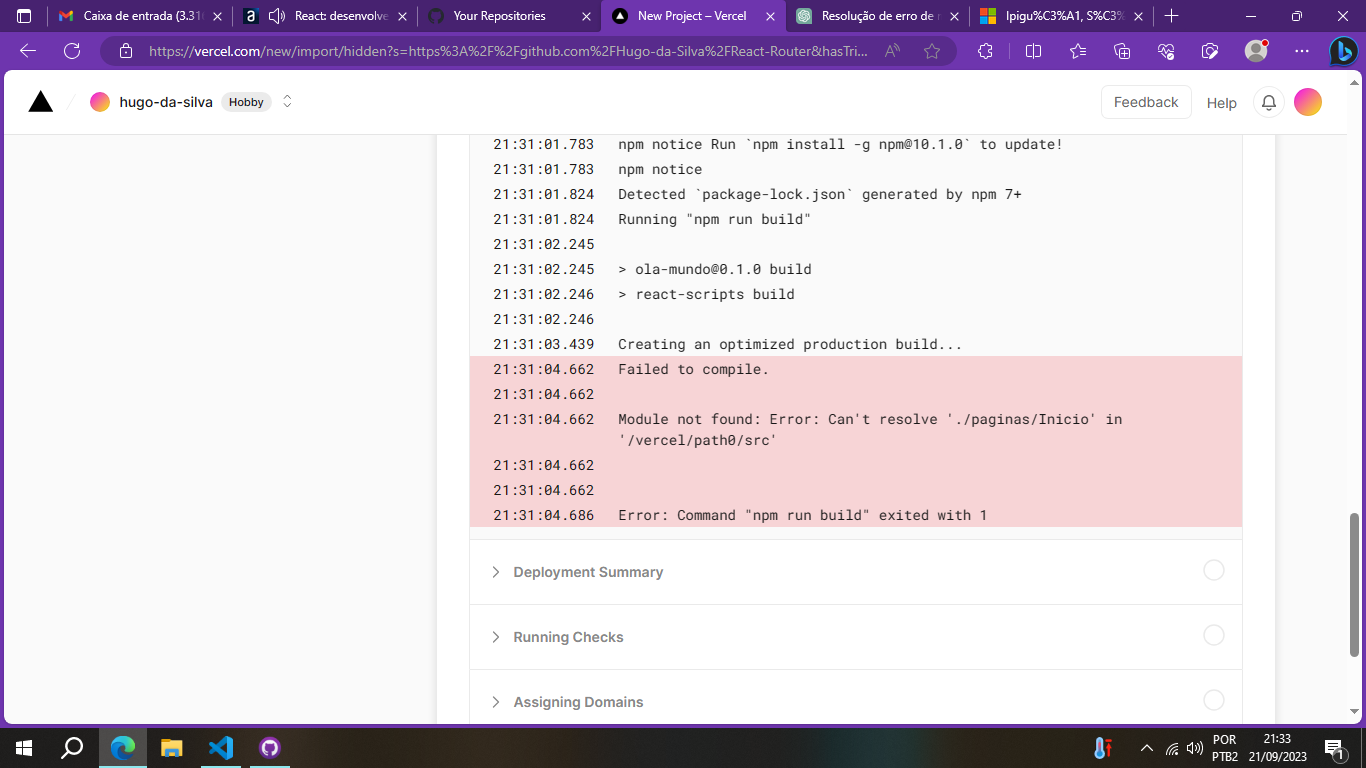Open File Explorer from the taskbar
The height and width of the screenshot is (768, 1366).
pos(172,748)
